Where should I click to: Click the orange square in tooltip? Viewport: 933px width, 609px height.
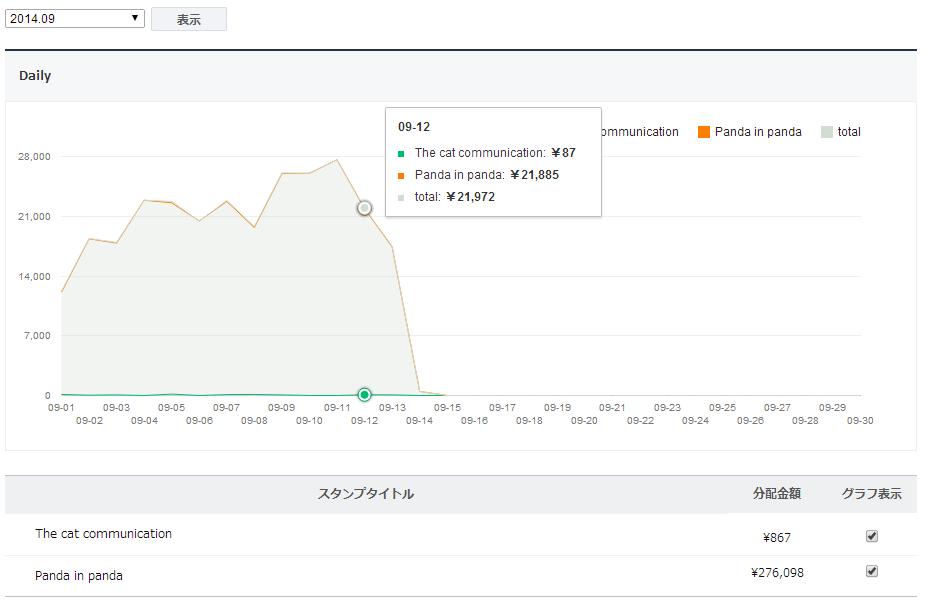tap(401, 176)
